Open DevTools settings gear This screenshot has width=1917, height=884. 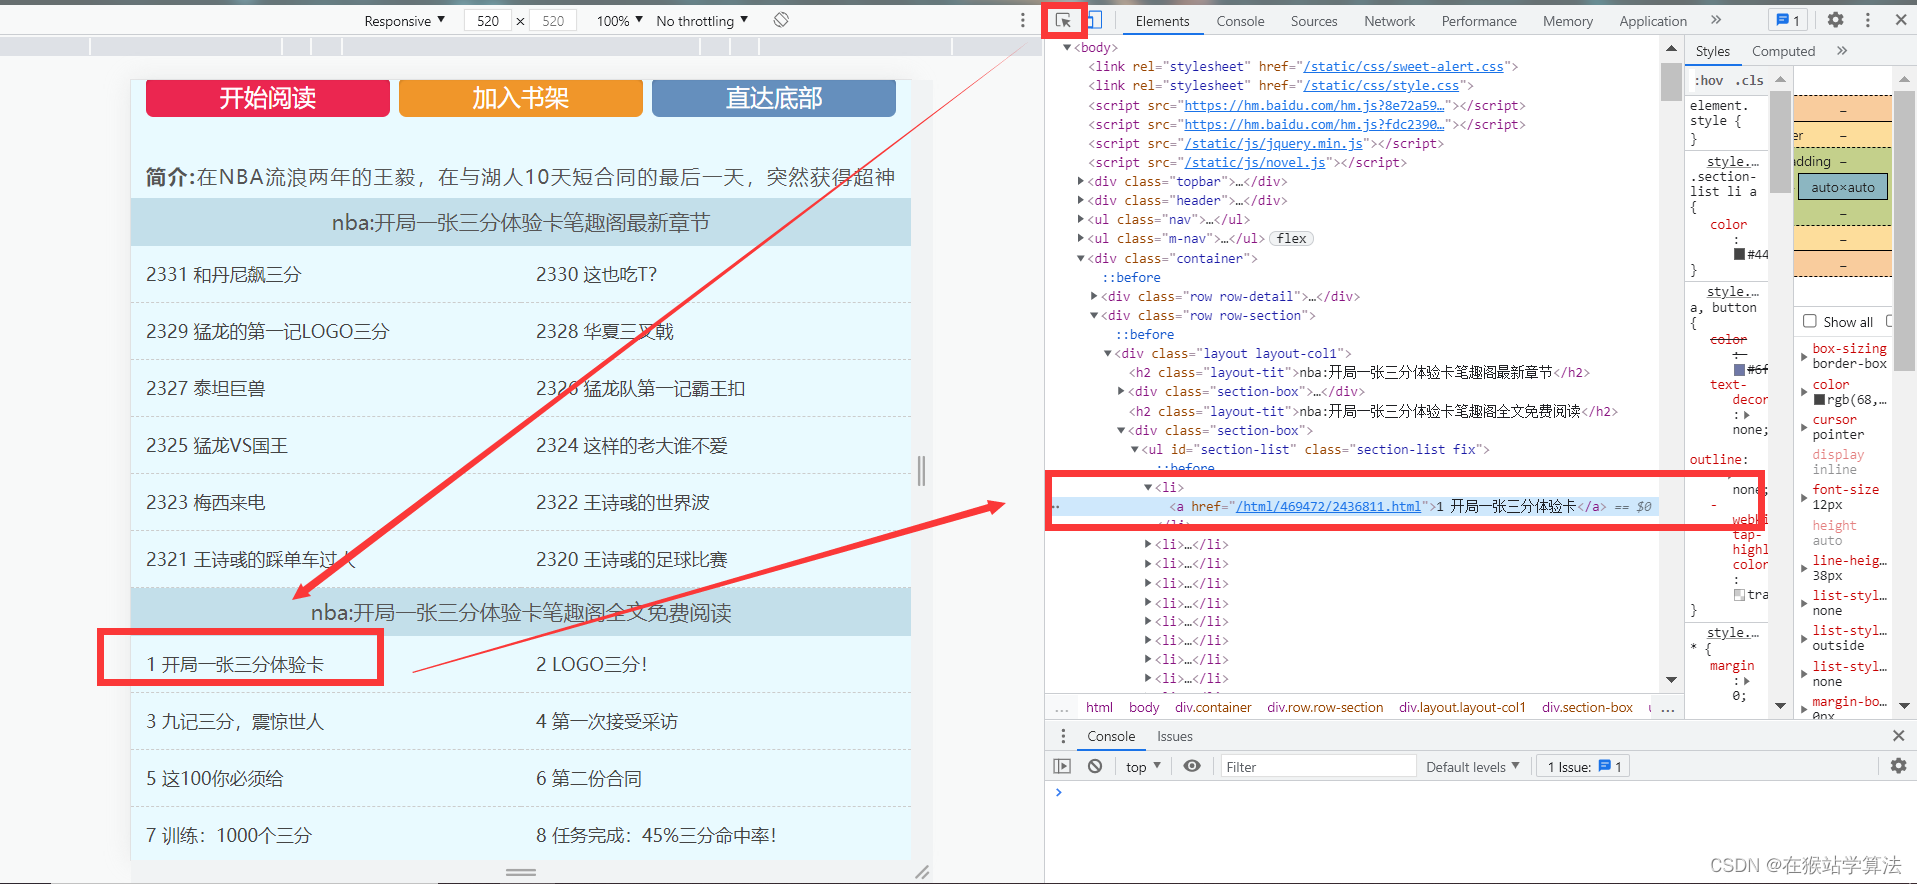(x=1835, y=20)
